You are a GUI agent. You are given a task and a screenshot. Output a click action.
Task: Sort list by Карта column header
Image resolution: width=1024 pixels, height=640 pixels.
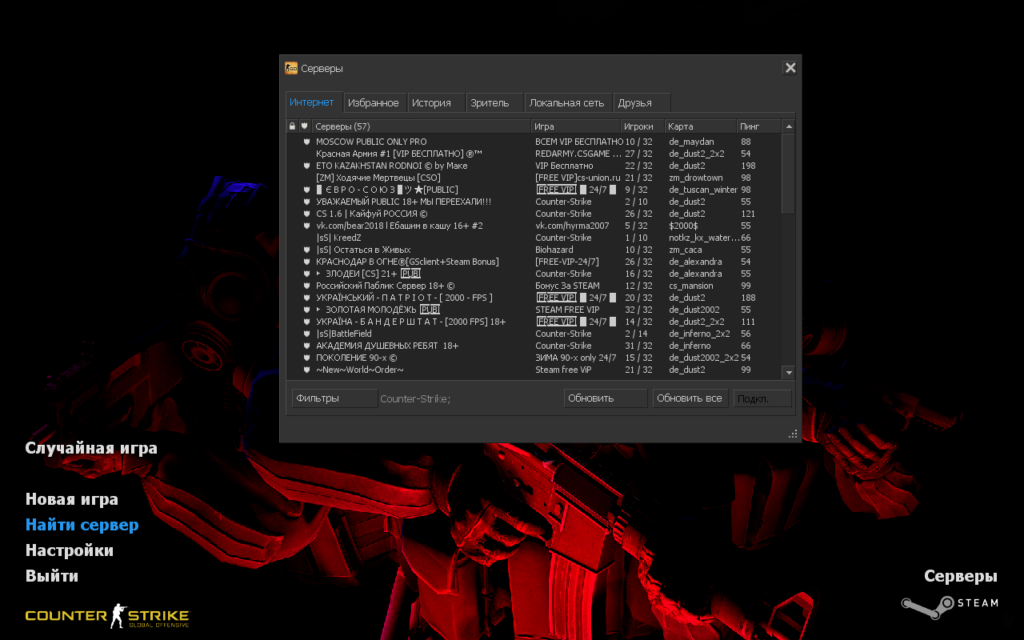click(x=700, y=126)
